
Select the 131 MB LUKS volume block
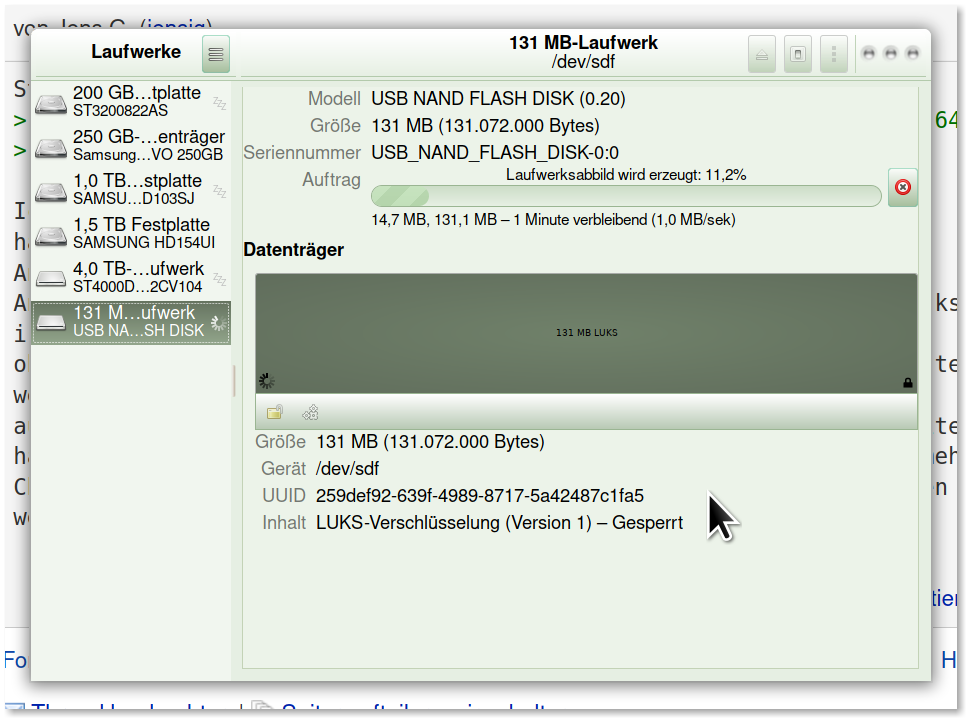[x=586, y=333]
